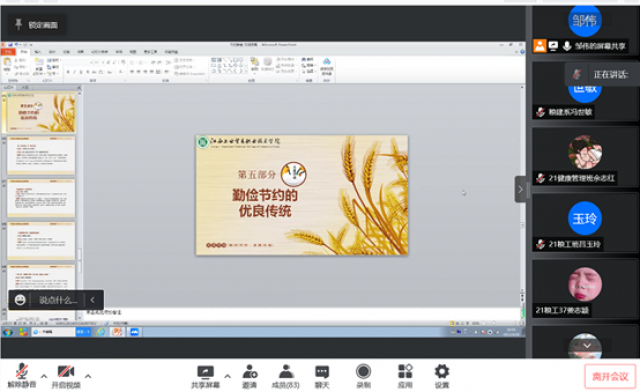Expand video options arrow beside camera
Viewport: 640px width, 392px height.
[88, 376]
